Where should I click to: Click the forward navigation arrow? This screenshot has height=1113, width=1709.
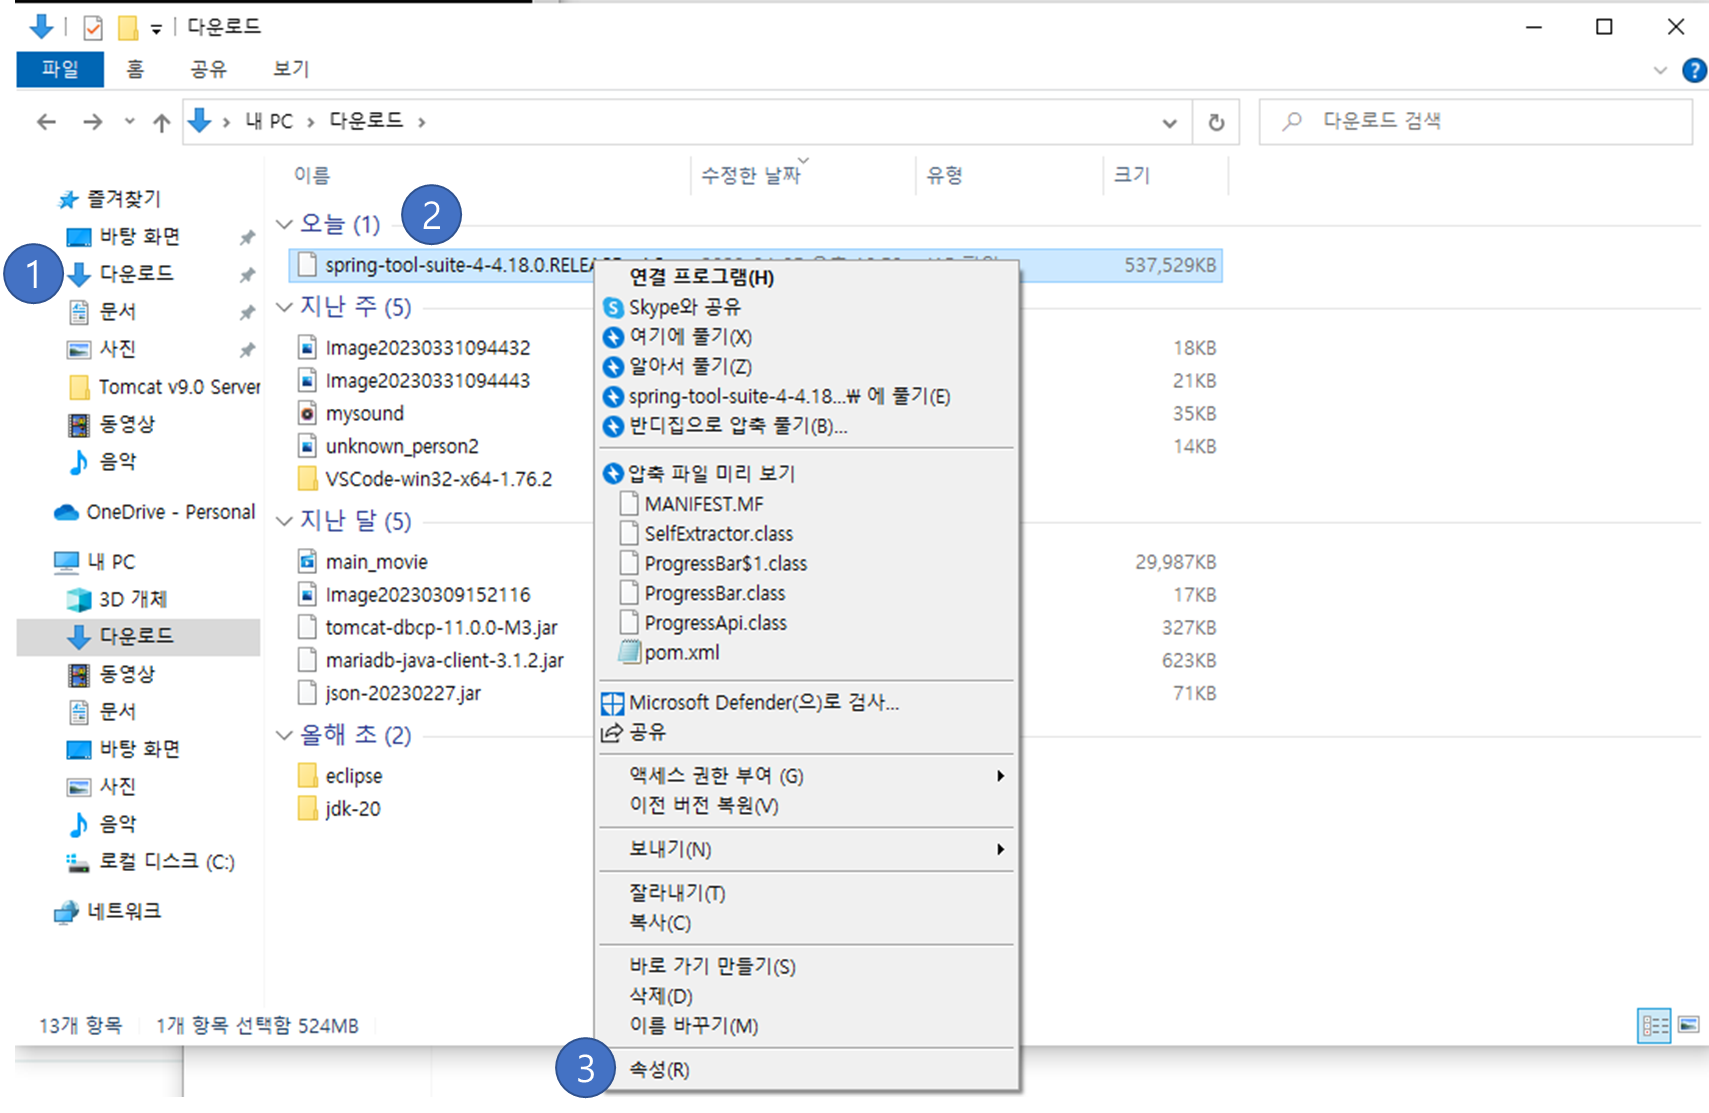click(93, 122)
